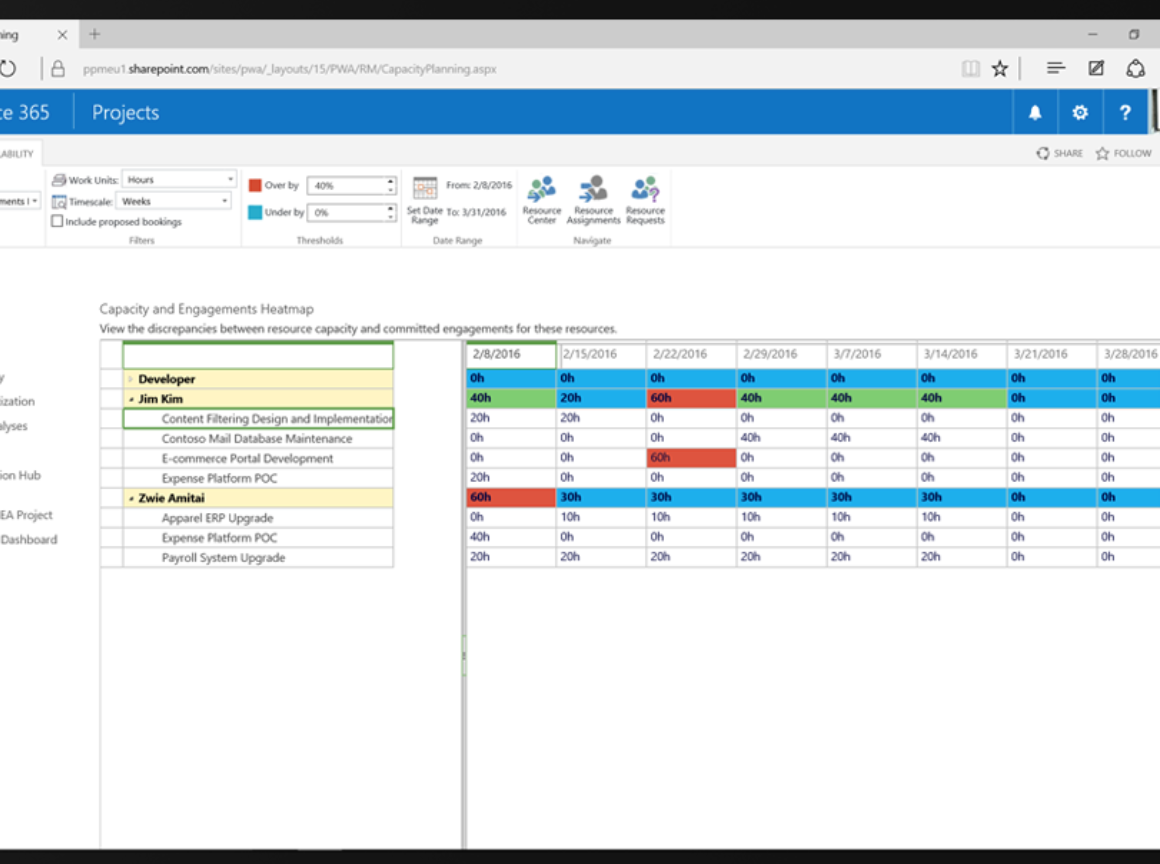Image resolution: width=1160 pixels, height=864 pixels.
Task: Close the current browser tab
Action: pos(62,35)
